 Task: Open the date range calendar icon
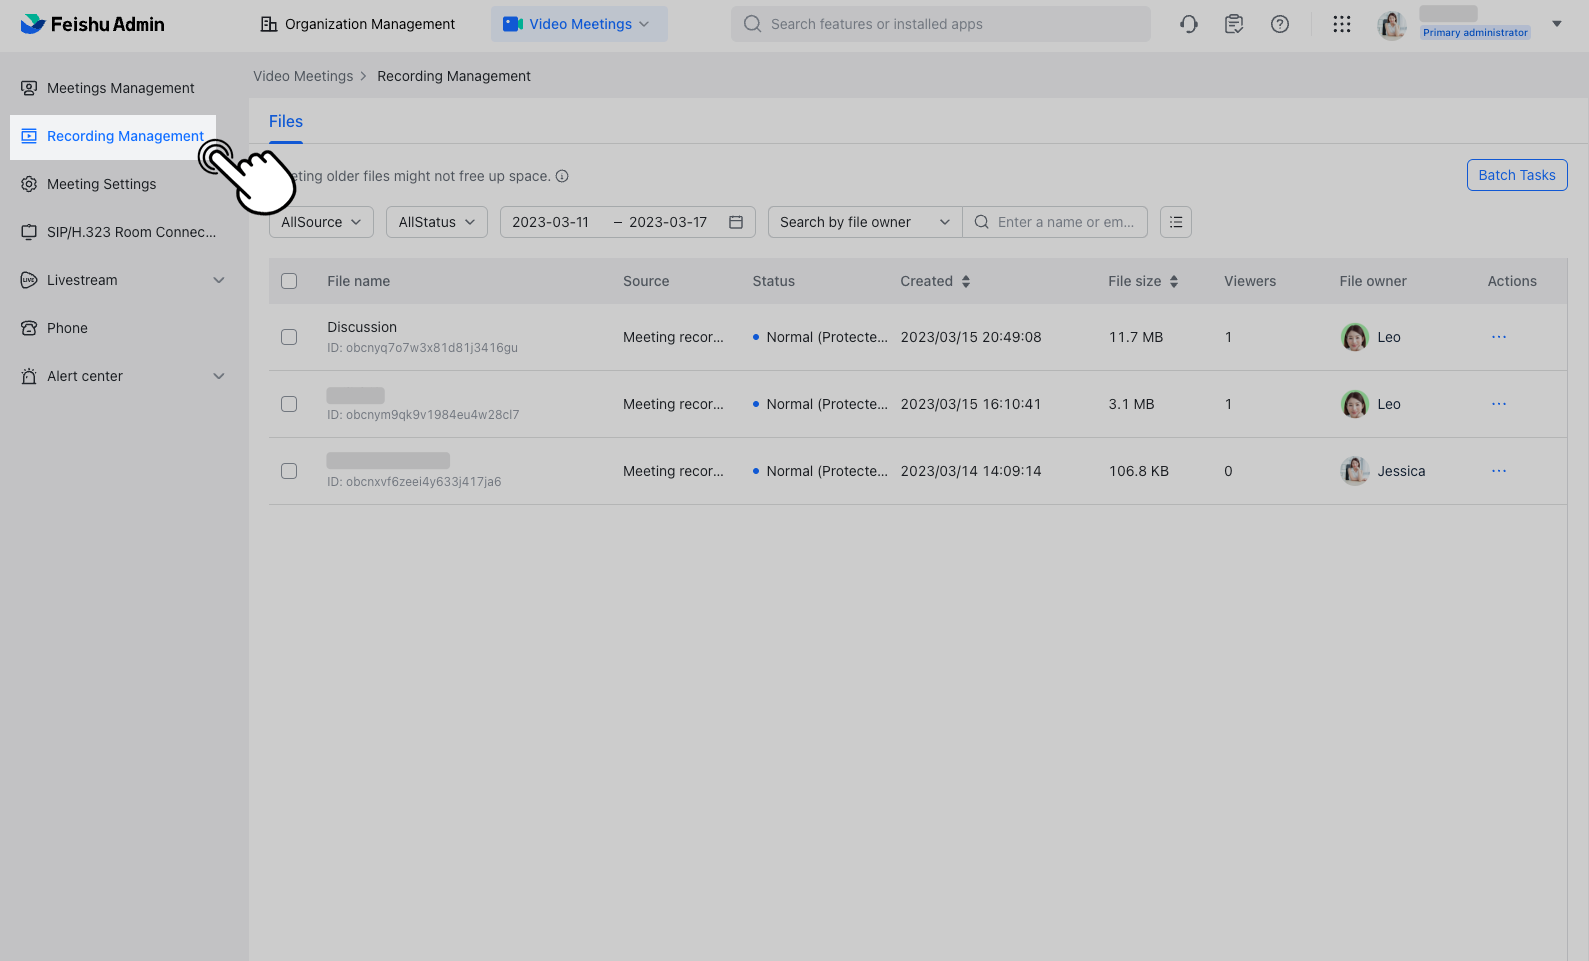736,222
